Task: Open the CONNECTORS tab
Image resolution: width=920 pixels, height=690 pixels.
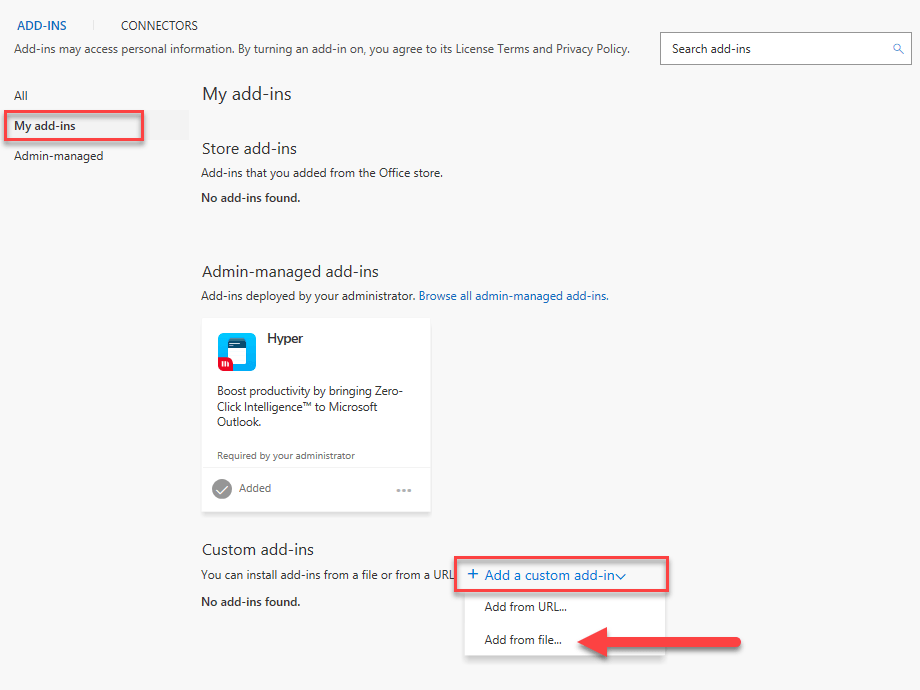Action: 159,26
